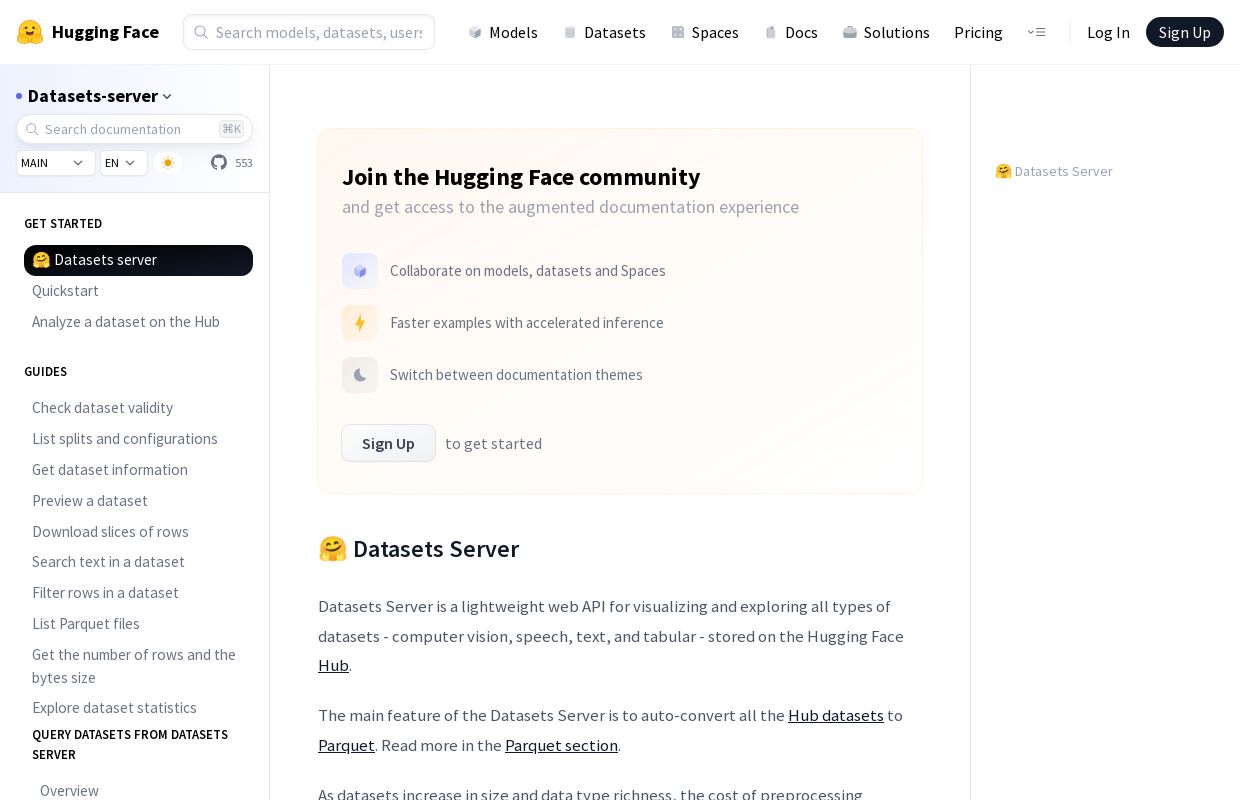1240x800 pixels.
Task: Click the GitHub star count 553
Action: pos(244,163)
